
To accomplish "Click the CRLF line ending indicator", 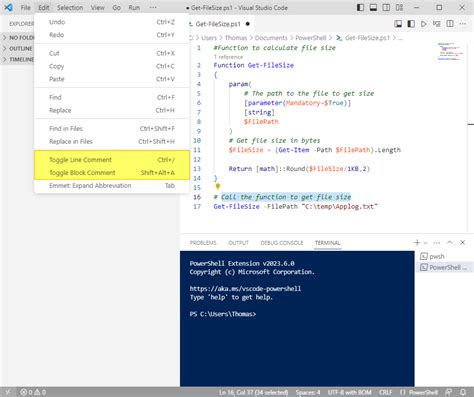I will 385,392.
